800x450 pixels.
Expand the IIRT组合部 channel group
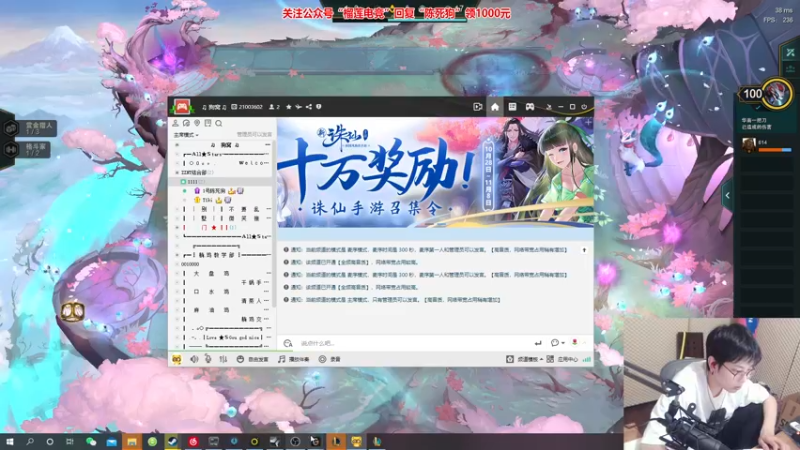click(x=177, y=172)
